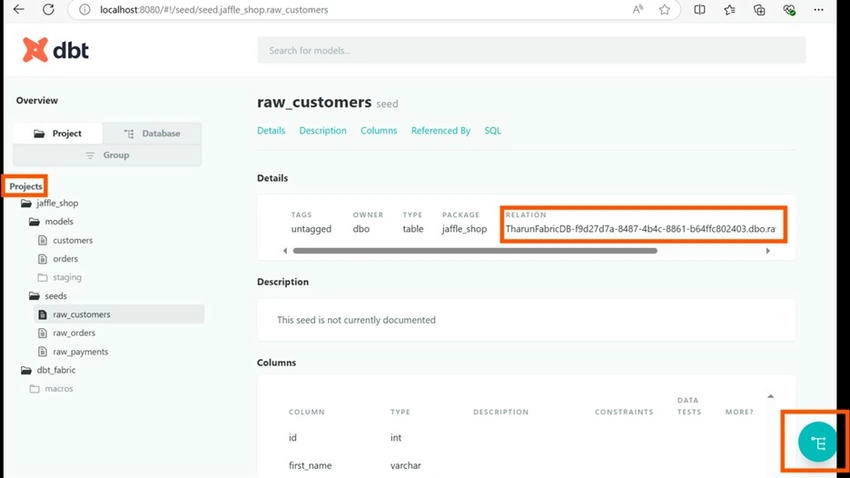Expand the macros folder
The width and height of the screenshot is (850, 478).
click(x=59, y=389)
